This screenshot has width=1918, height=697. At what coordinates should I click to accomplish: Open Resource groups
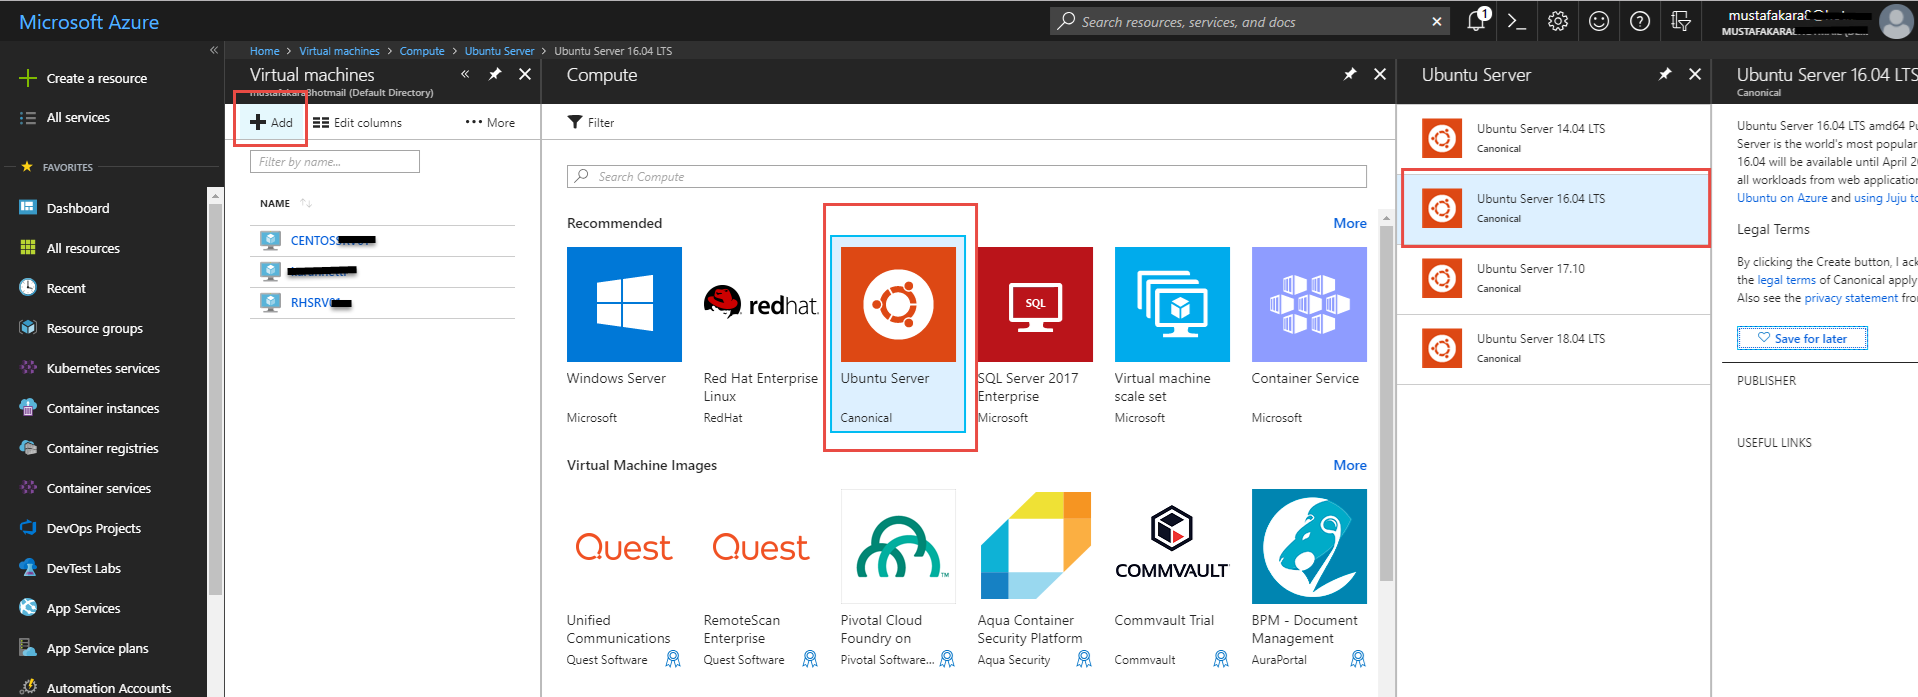94,328
